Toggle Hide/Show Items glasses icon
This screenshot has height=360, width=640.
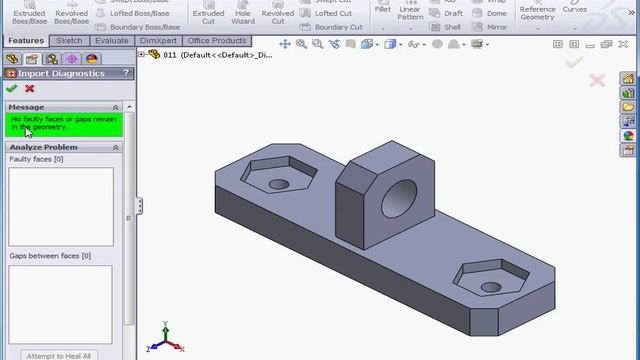click(x=414, y=44)
